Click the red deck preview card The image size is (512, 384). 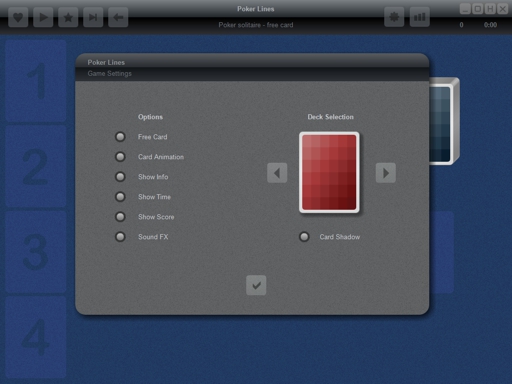[x=329, y=172]
